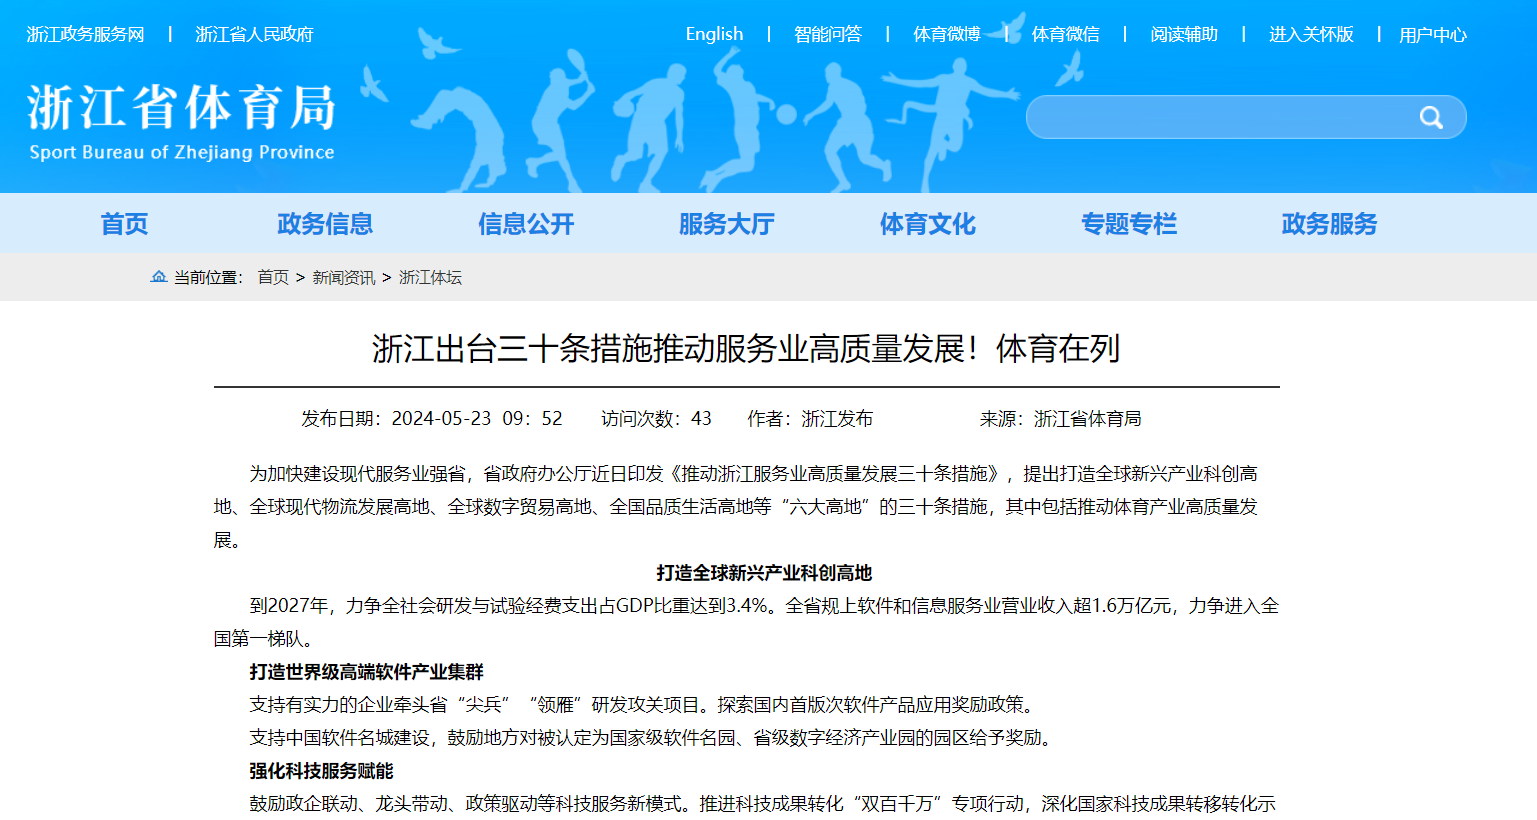Open the 政务服务 navigation tab

(1330, 224)
